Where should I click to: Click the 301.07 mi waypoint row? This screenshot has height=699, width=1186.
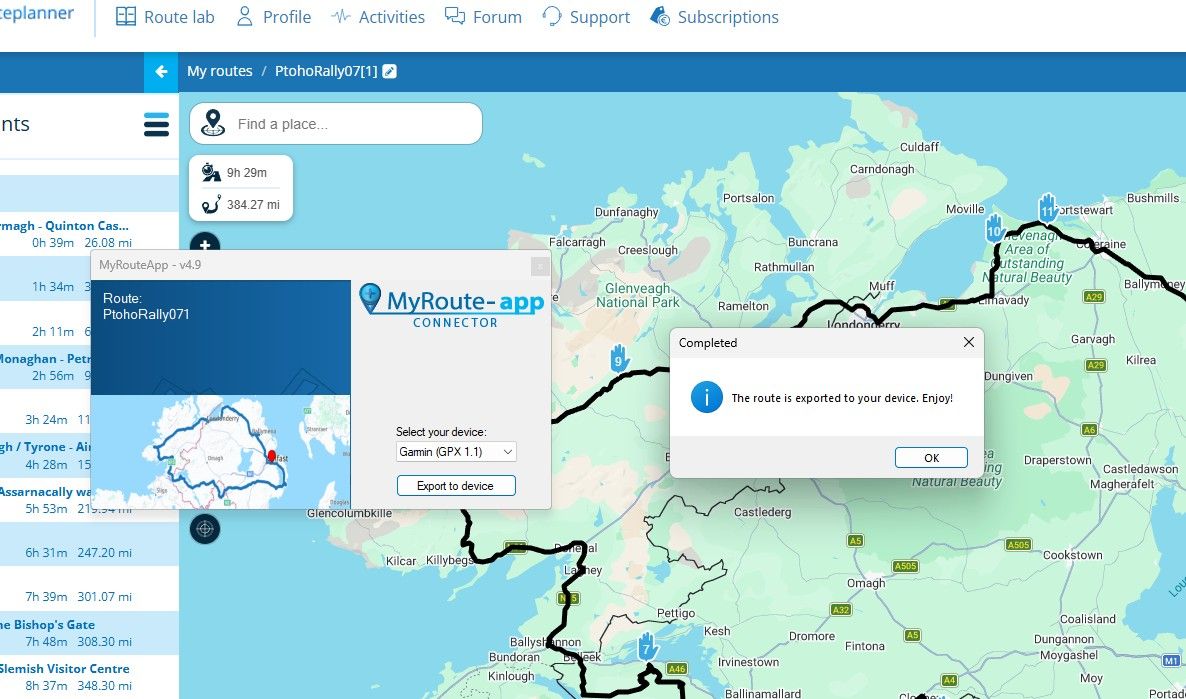(89, 589)
